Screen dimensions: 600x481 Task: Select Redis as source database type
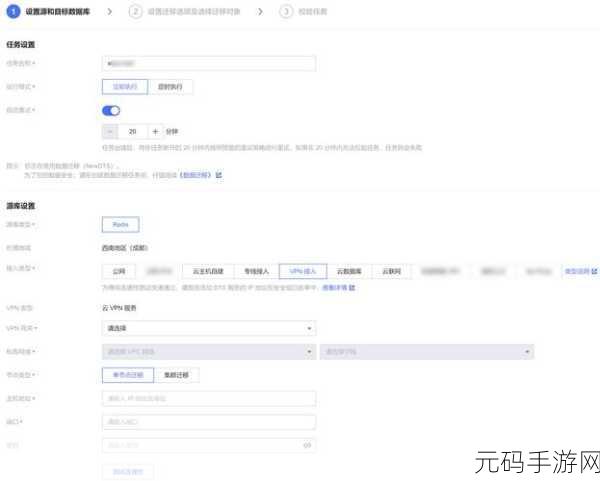click(121, 225)
